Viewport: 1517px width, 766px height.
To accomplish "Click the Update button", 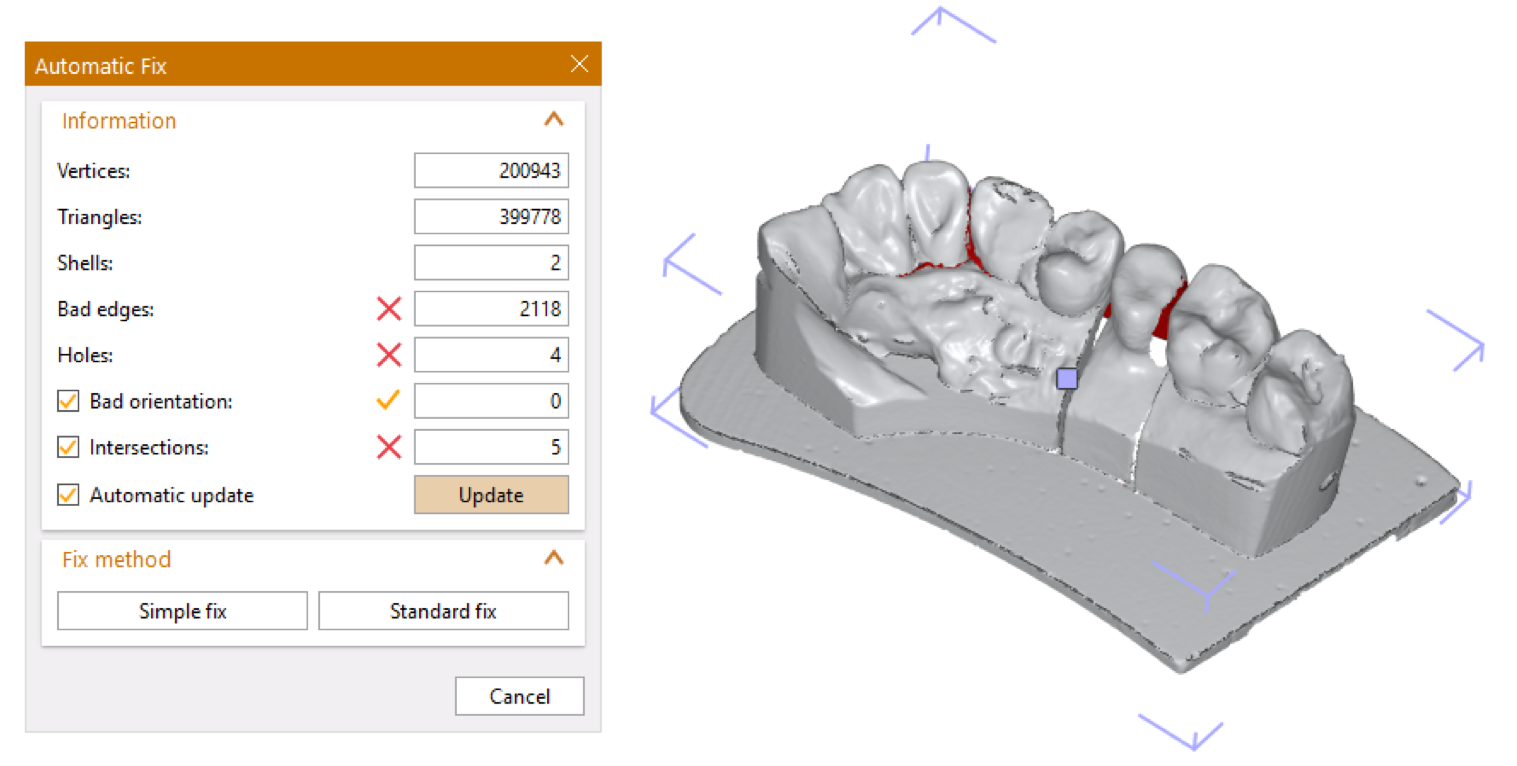I will click(491, 495).
